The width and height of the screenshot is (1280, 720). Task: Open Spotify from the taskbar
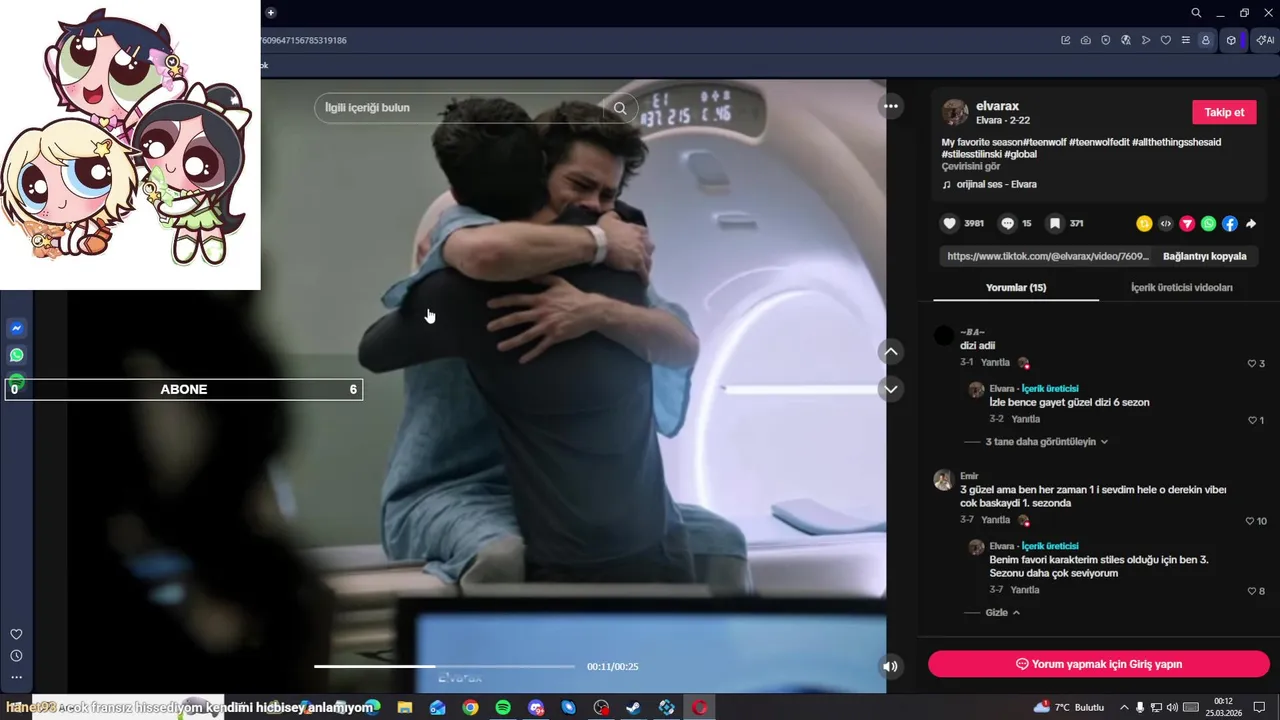(503, 708)
